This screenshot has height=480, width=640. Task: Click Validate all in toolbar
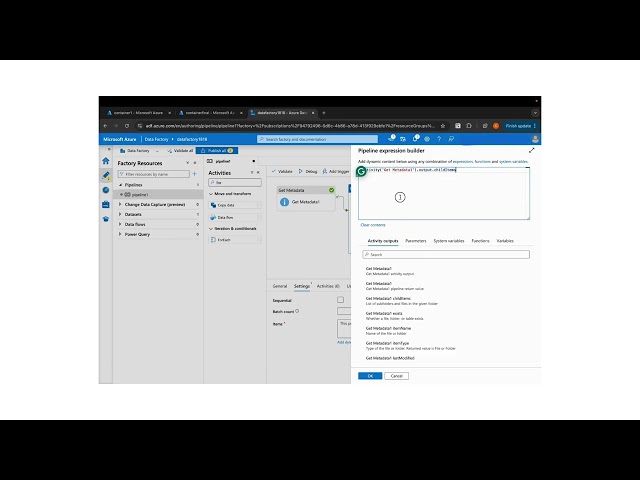180,151
